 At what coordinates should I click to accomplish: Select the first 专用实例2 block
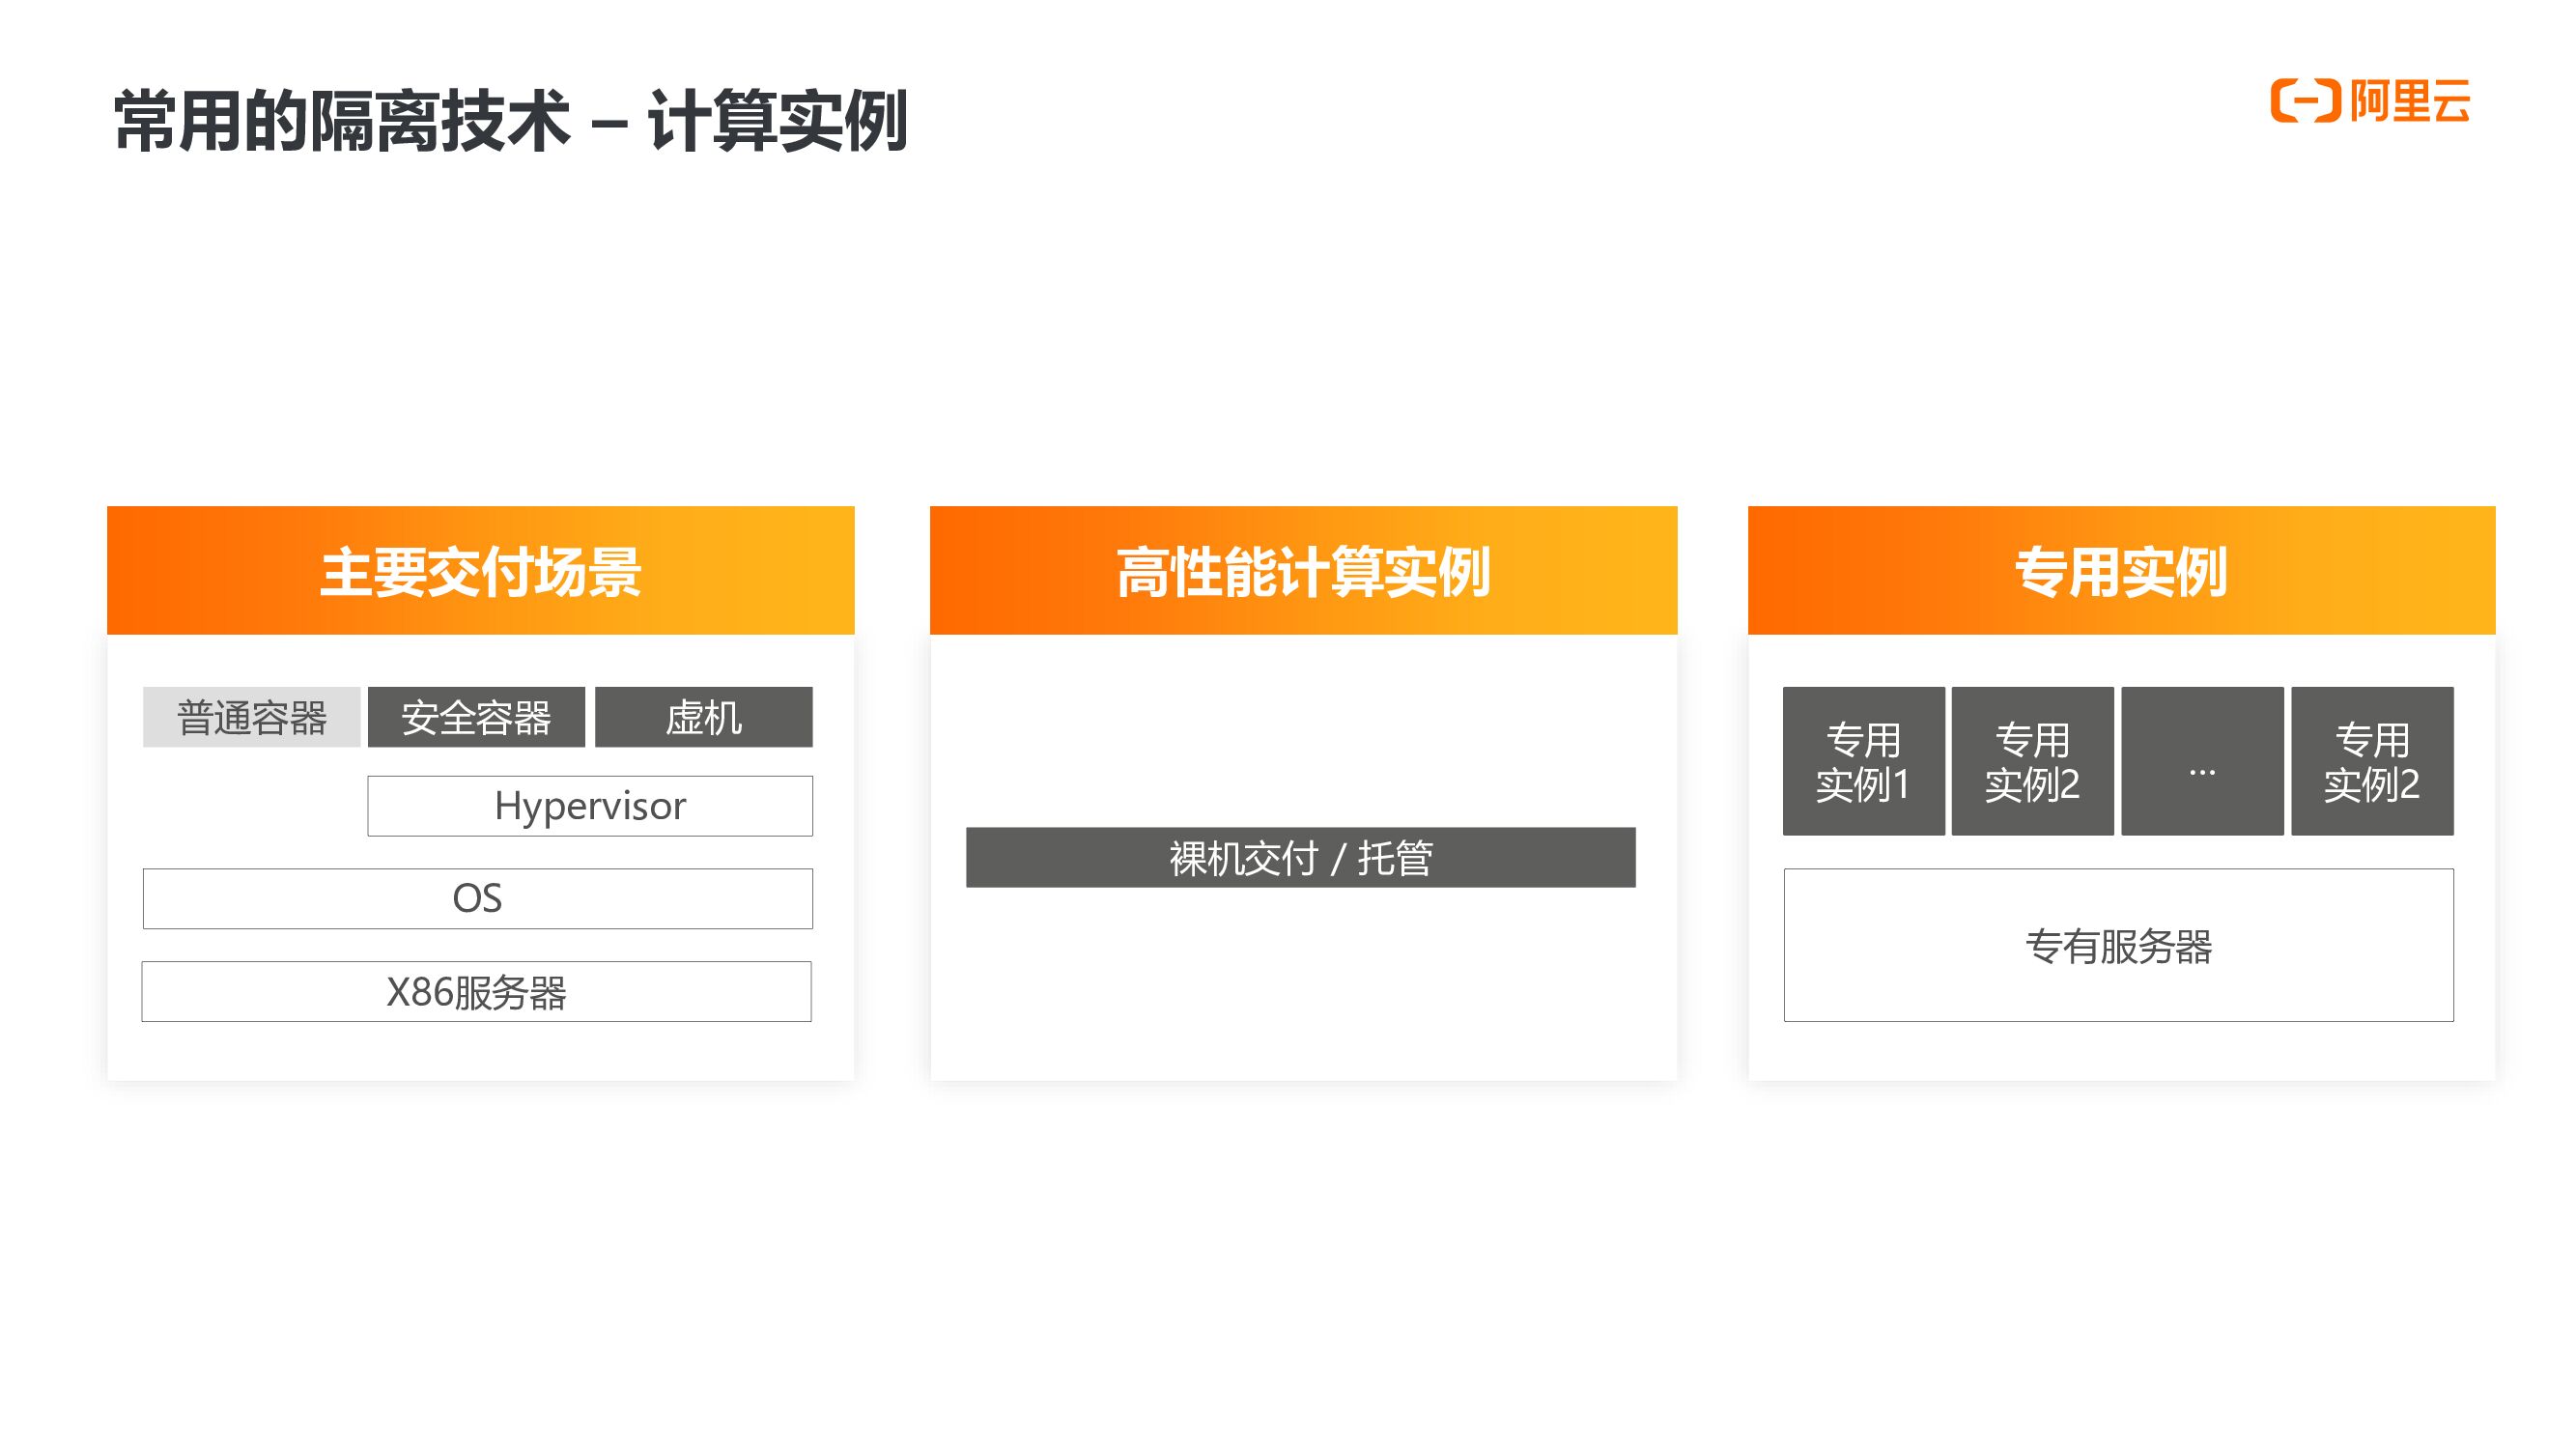[x=2032, y=761]
